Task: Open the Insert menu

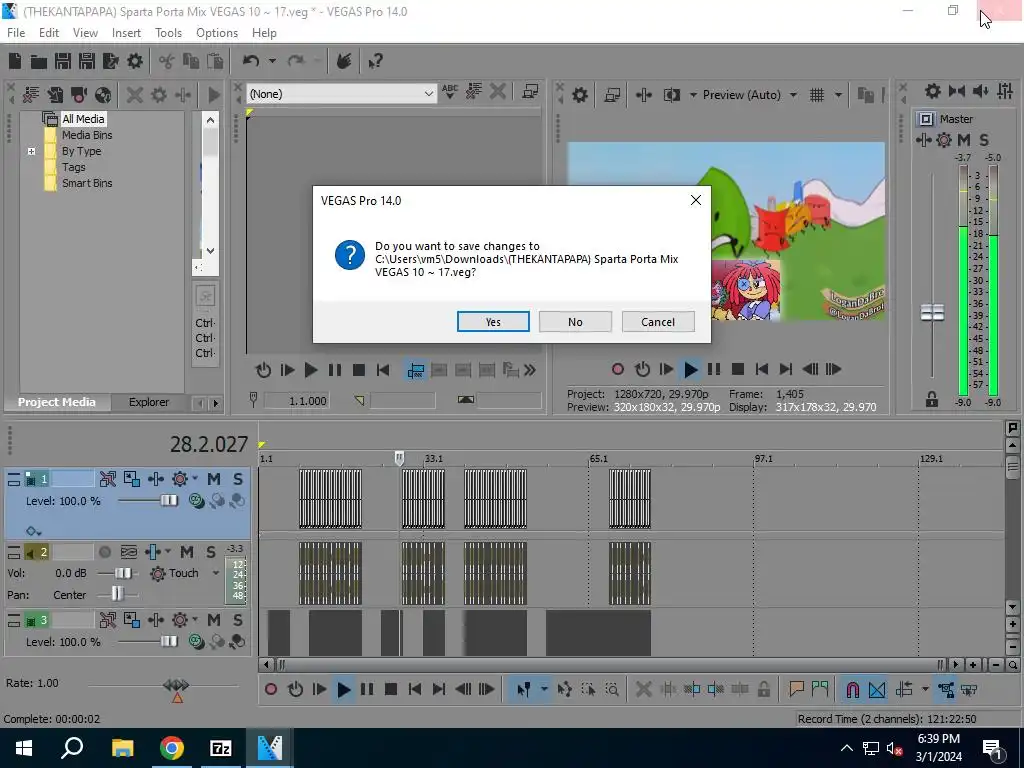Action: [x=126, y=33]
